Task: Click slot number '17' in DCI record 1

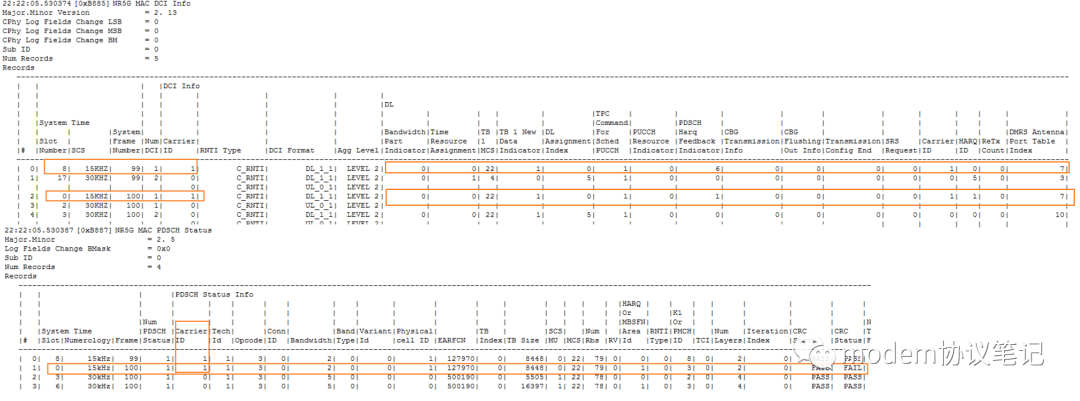Action: click(61, 178)
